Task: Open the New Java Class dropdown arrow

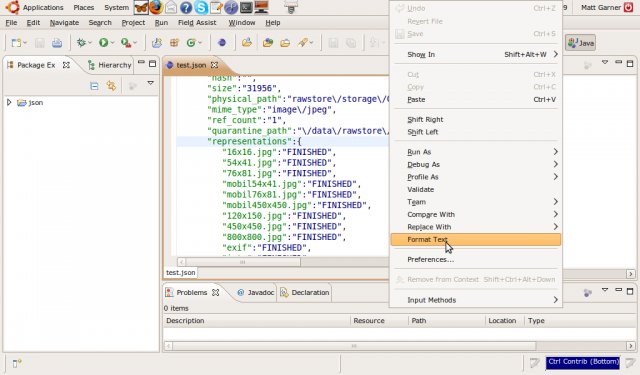Action: [x=200, y=42]
